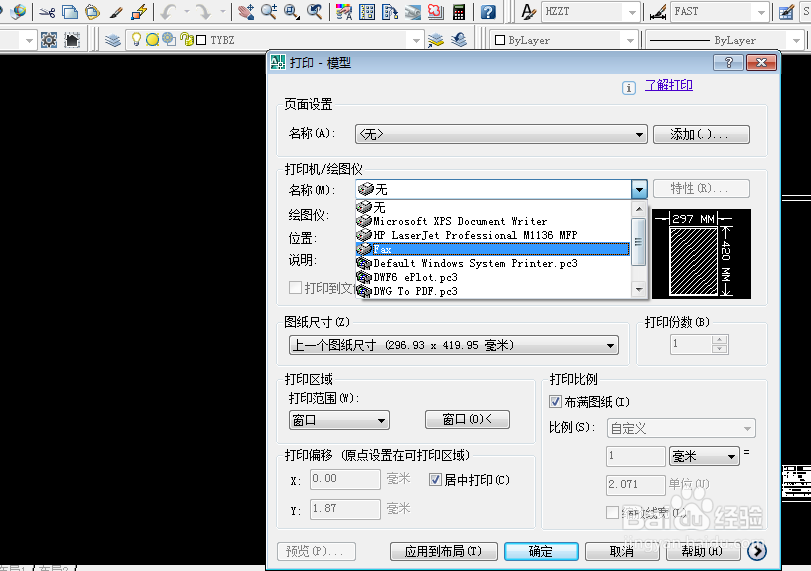Click the Paste clipboard icon

[x=92, y=11]
